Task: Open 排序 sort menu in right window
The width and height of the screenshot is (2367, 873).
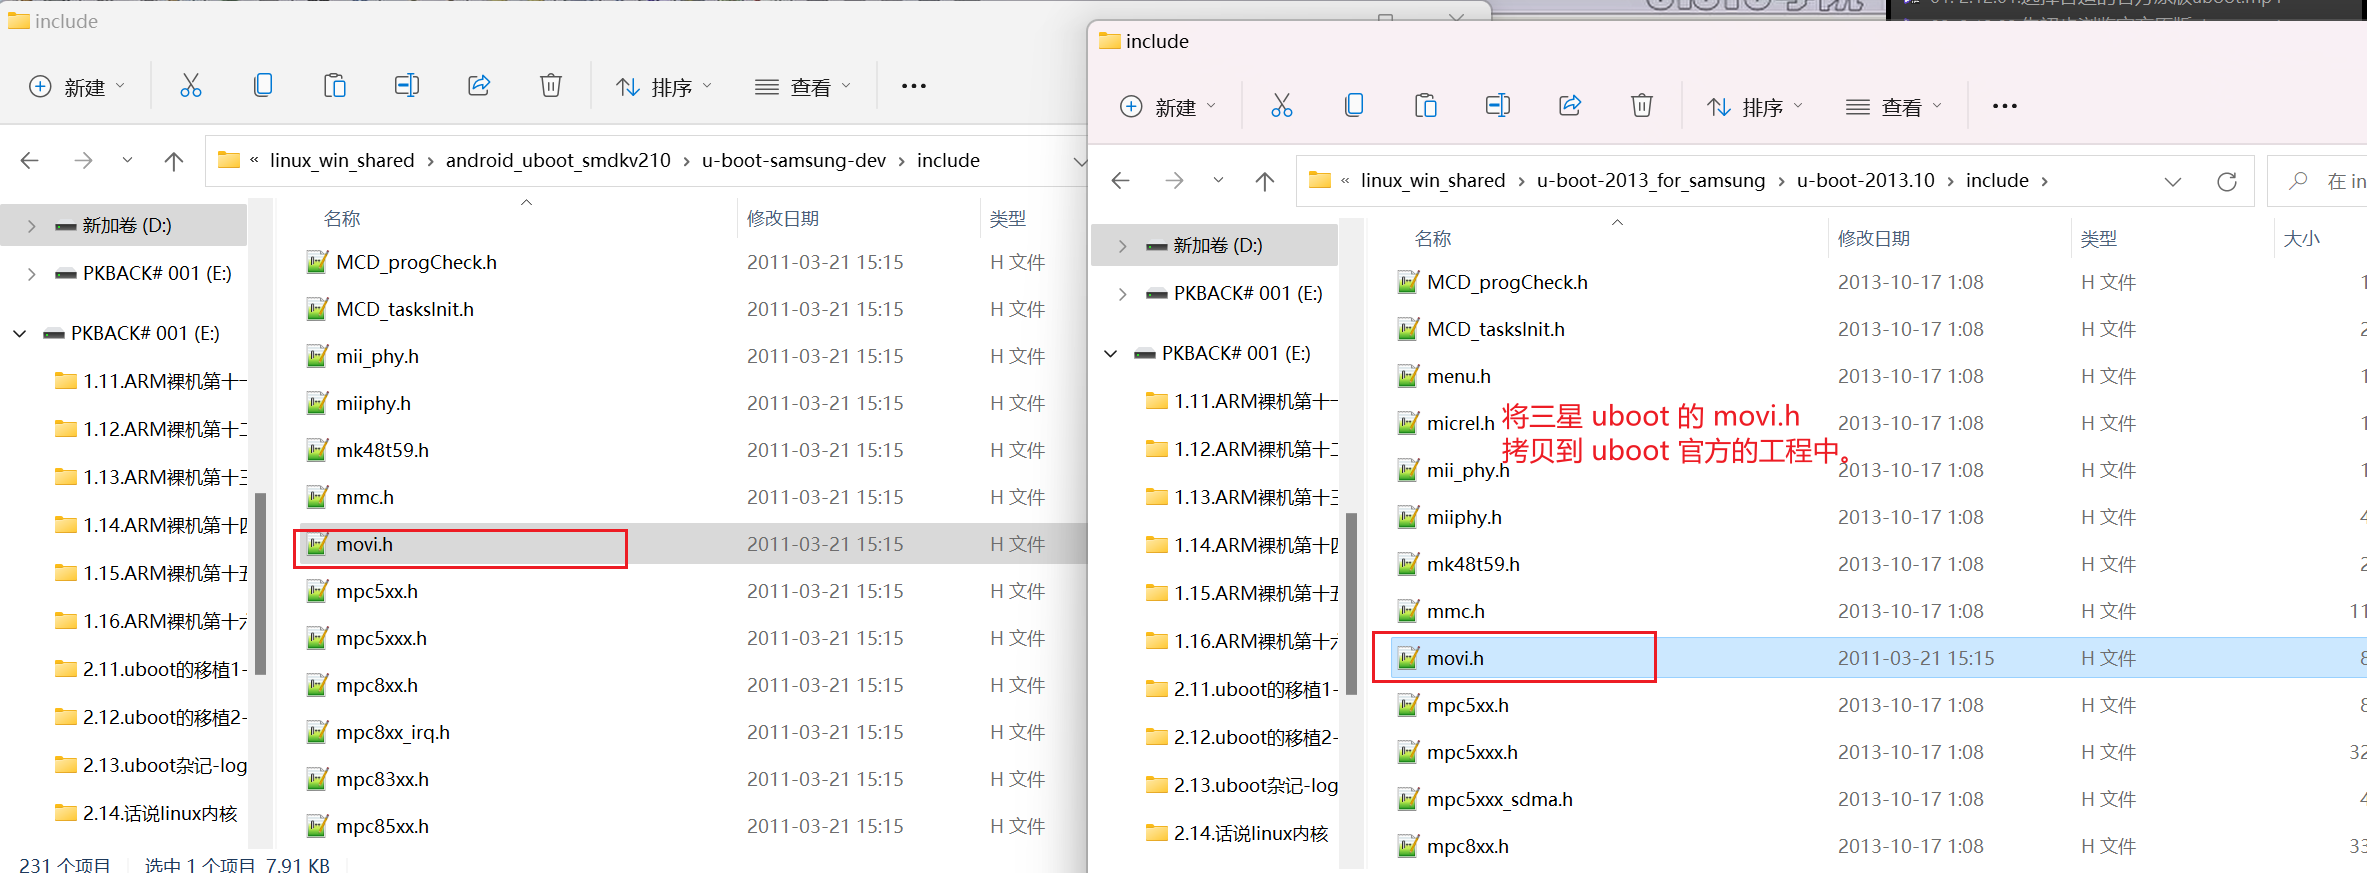Action: click(x=1754, y=107)
